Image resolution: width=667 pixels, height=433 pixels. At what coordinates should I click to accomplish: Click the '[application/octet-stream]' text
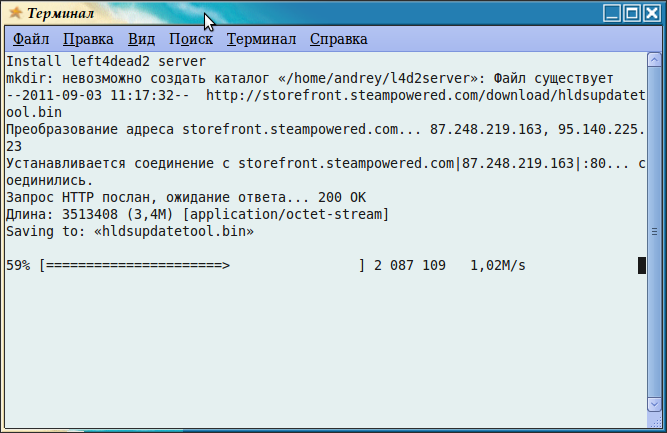tap(285, 214)
